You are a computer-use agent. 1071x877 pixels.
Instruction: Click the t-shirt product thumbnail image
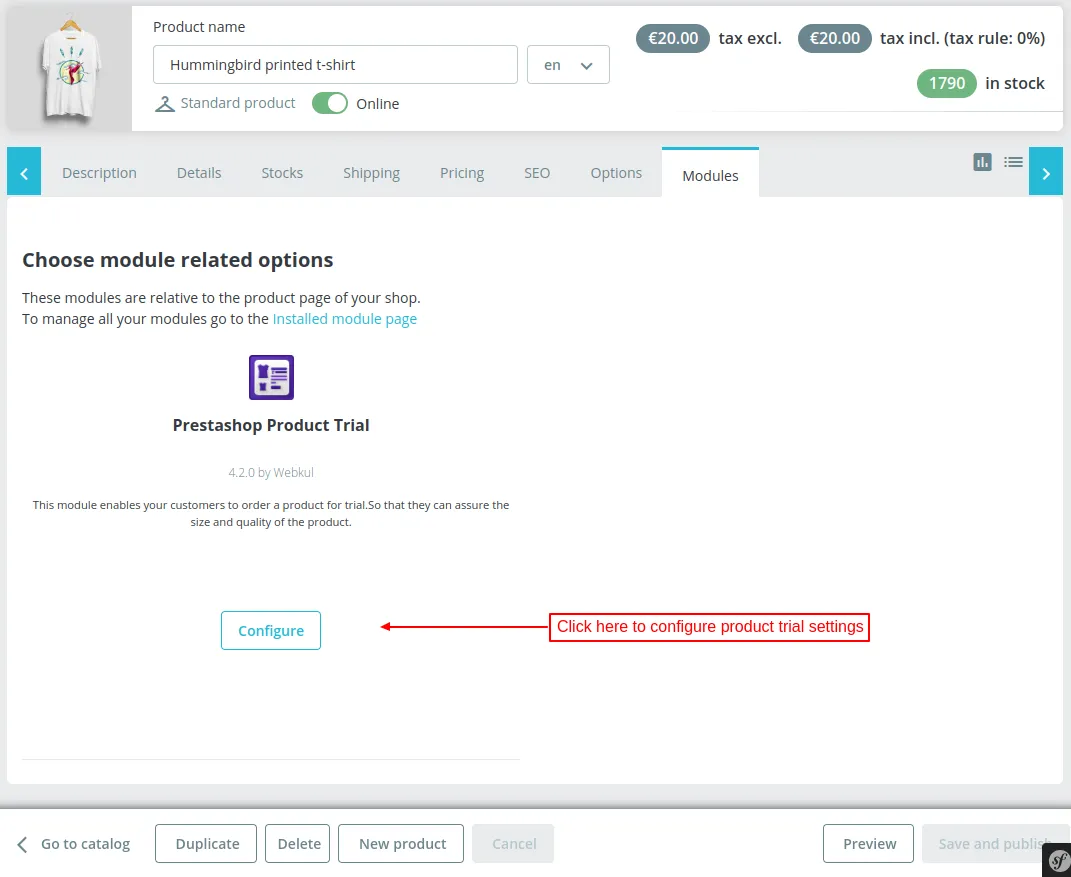point(70,70)
